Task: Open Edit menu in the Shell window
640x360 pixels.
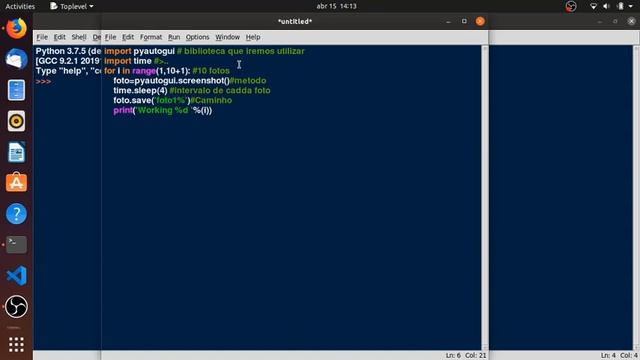Action: click(x=60, y=37)
